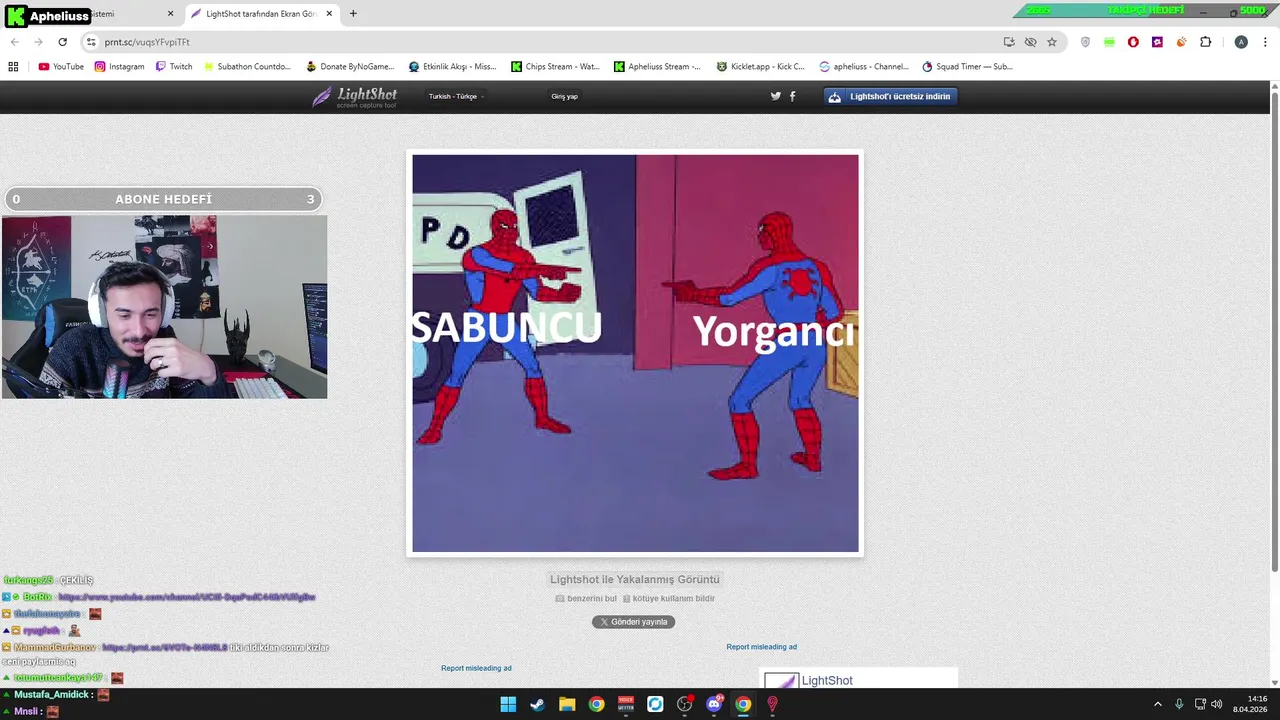
Task: Open the youtube.com link in chat overlay
Action: [x=187, y=597]
